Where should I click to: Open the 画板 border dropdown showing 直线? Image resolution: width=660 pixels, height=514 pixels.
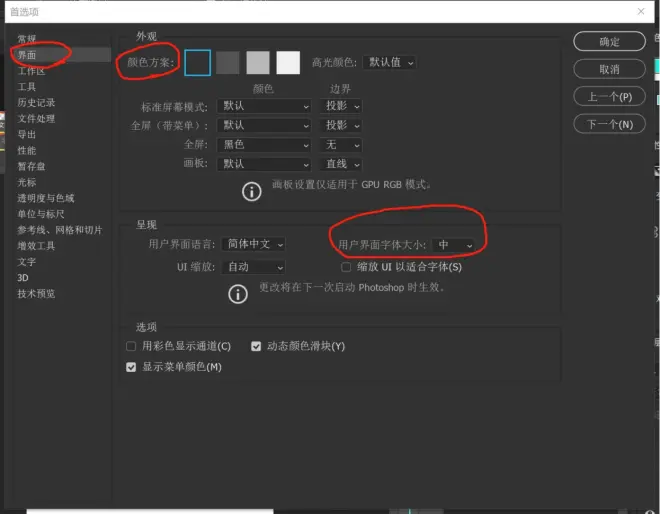click(341, 164)
